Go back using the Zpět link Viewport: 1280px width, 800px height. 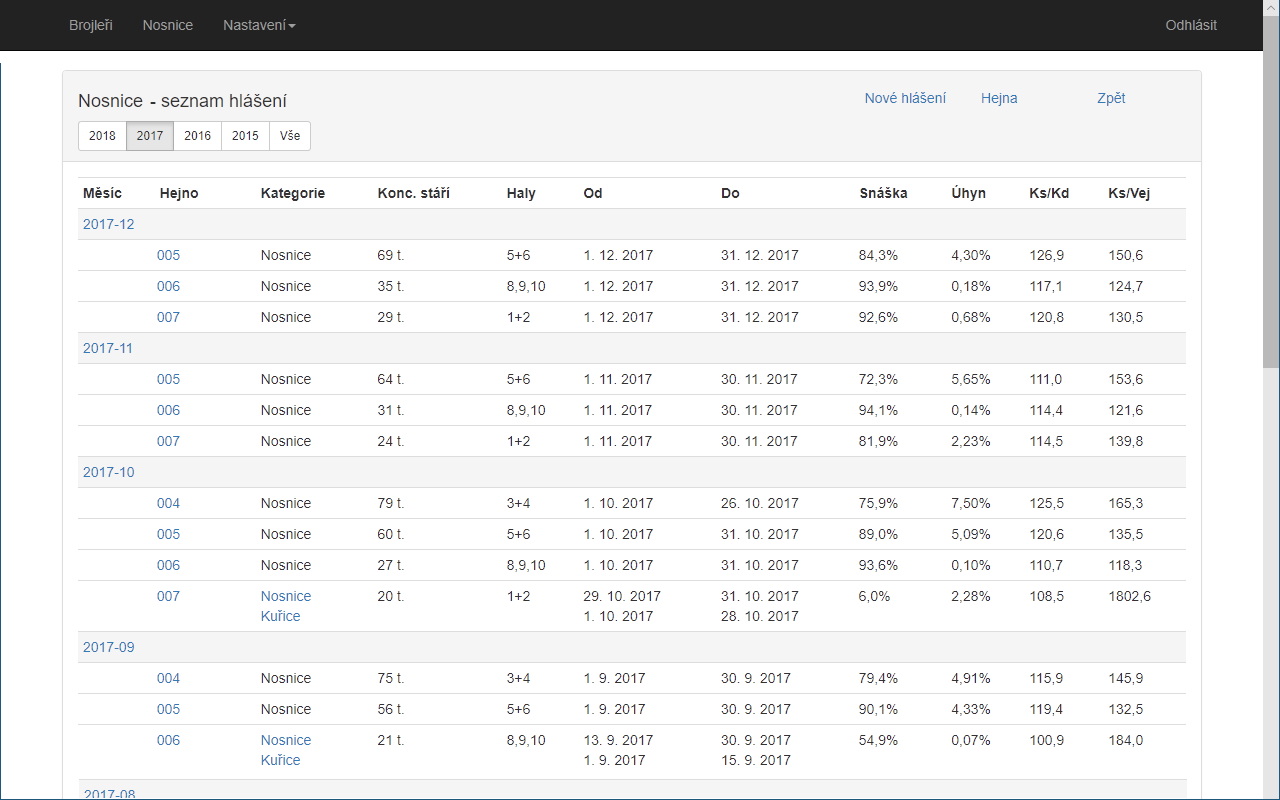tap(1111, 98)
